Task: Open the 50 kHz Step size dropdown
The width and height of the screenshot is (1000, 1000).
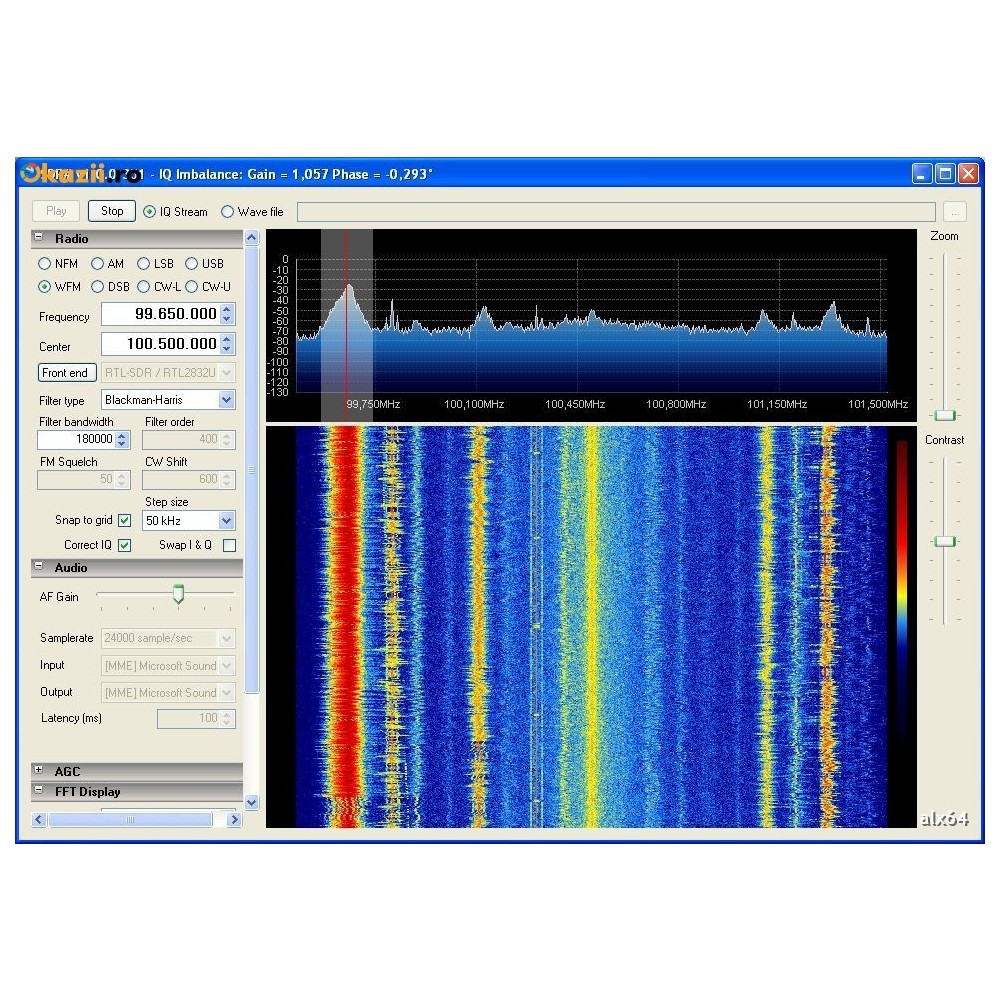Action: point(228,520)
